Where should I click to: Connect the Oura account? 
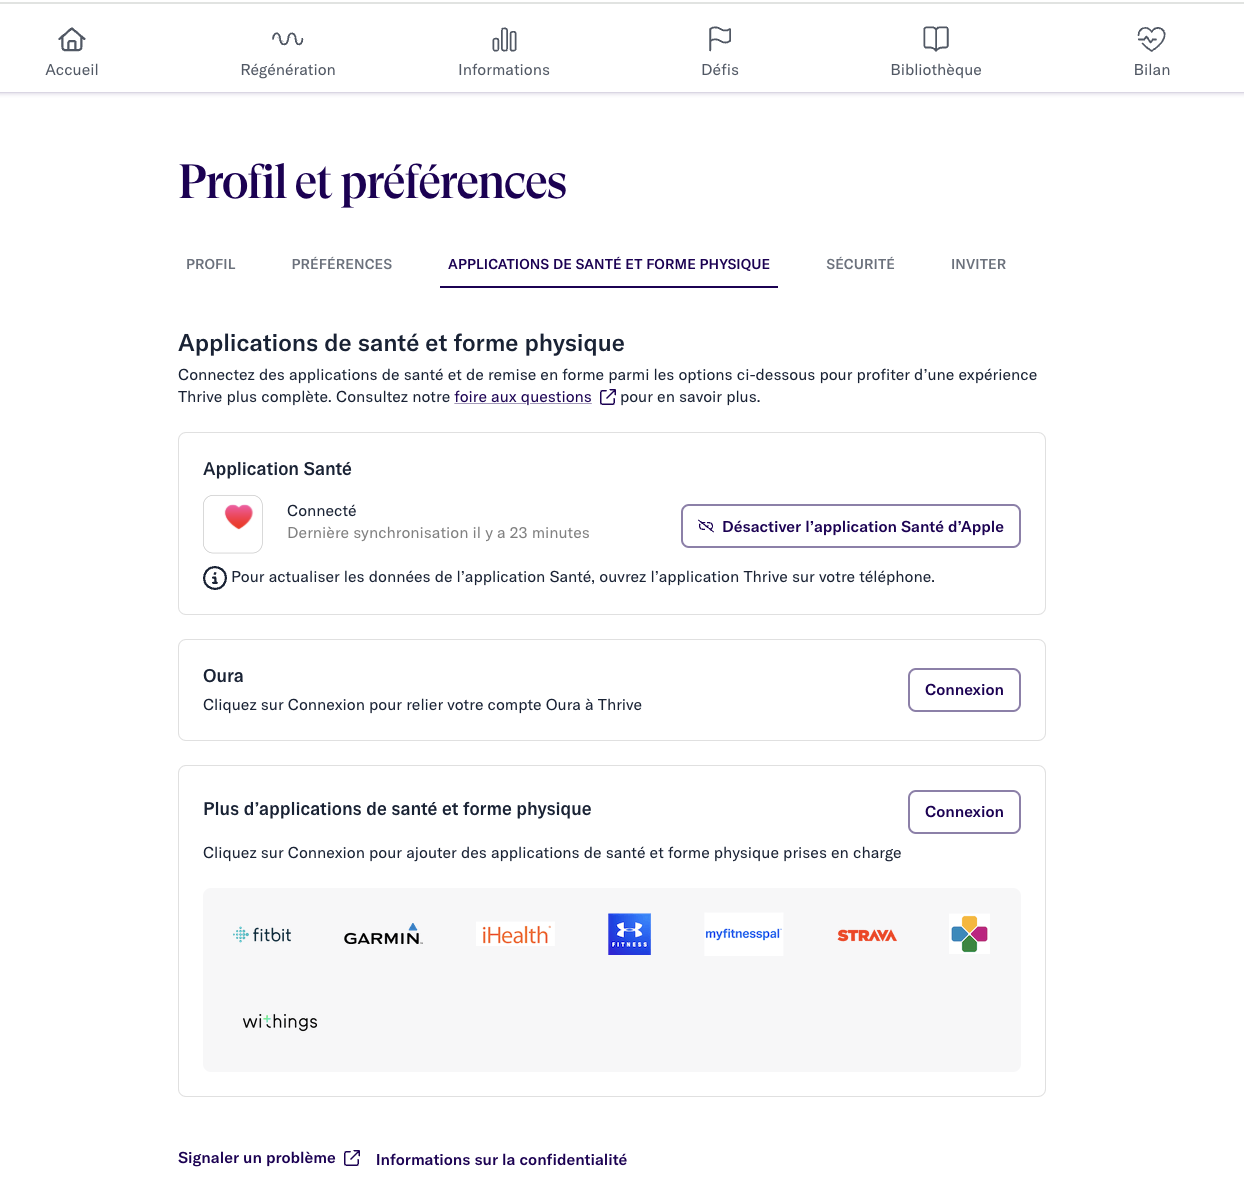[x=964, y=690]
